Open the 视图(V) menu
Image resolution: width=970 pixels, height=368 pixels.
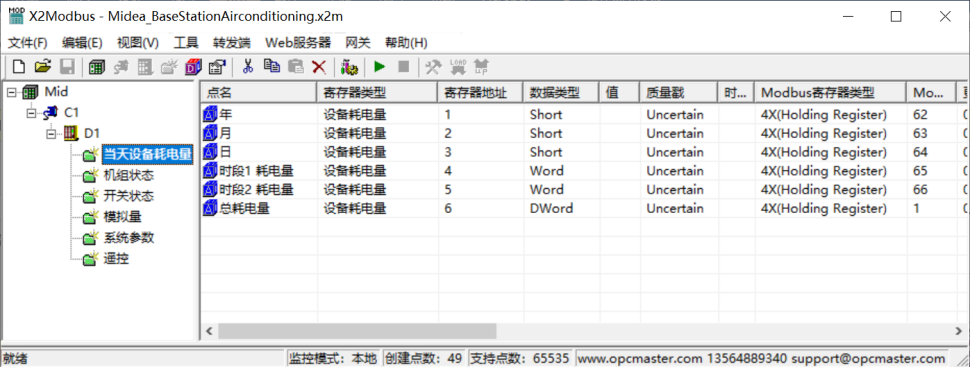137,43
